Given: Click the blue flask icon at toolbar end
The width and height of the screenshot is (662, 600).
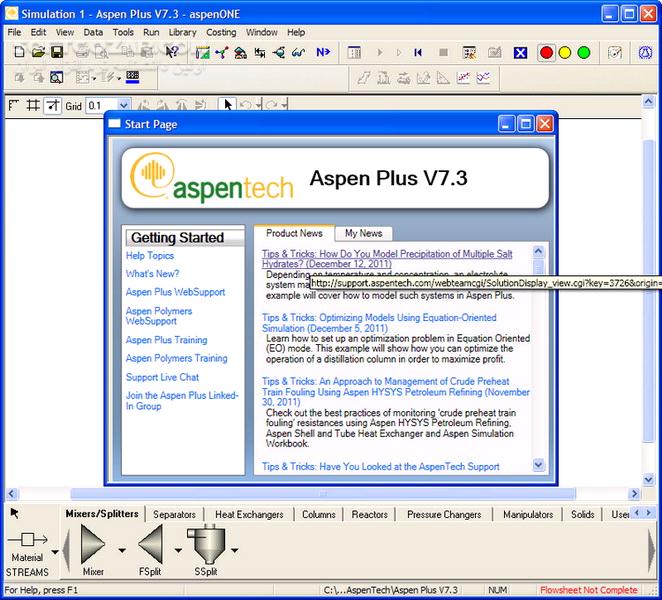Looking at the screenshot, I should coord(645,53).
